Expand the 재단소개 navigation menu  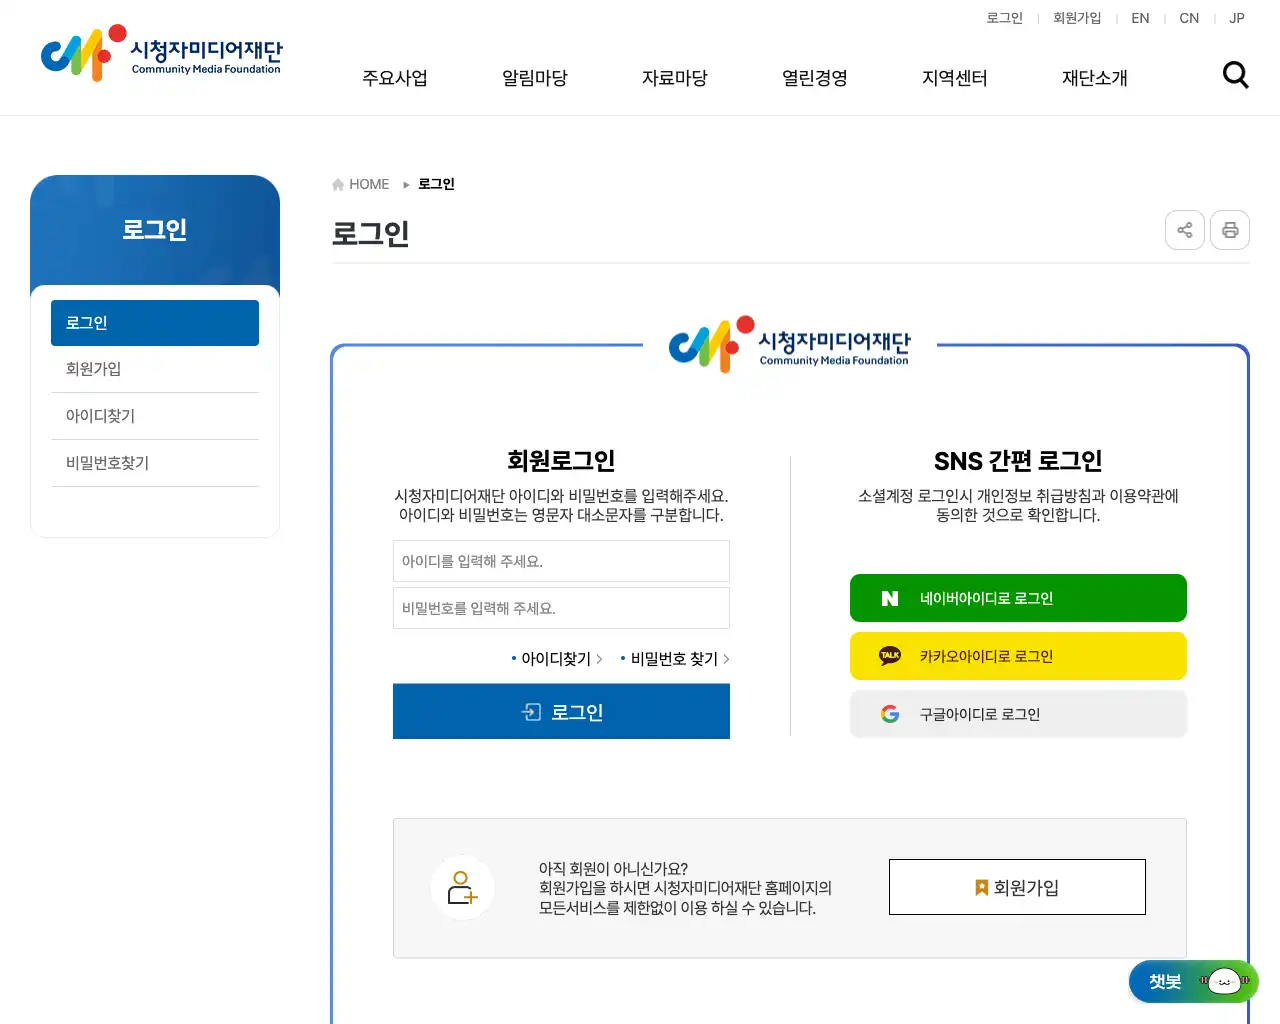[x=1095, y=78]
